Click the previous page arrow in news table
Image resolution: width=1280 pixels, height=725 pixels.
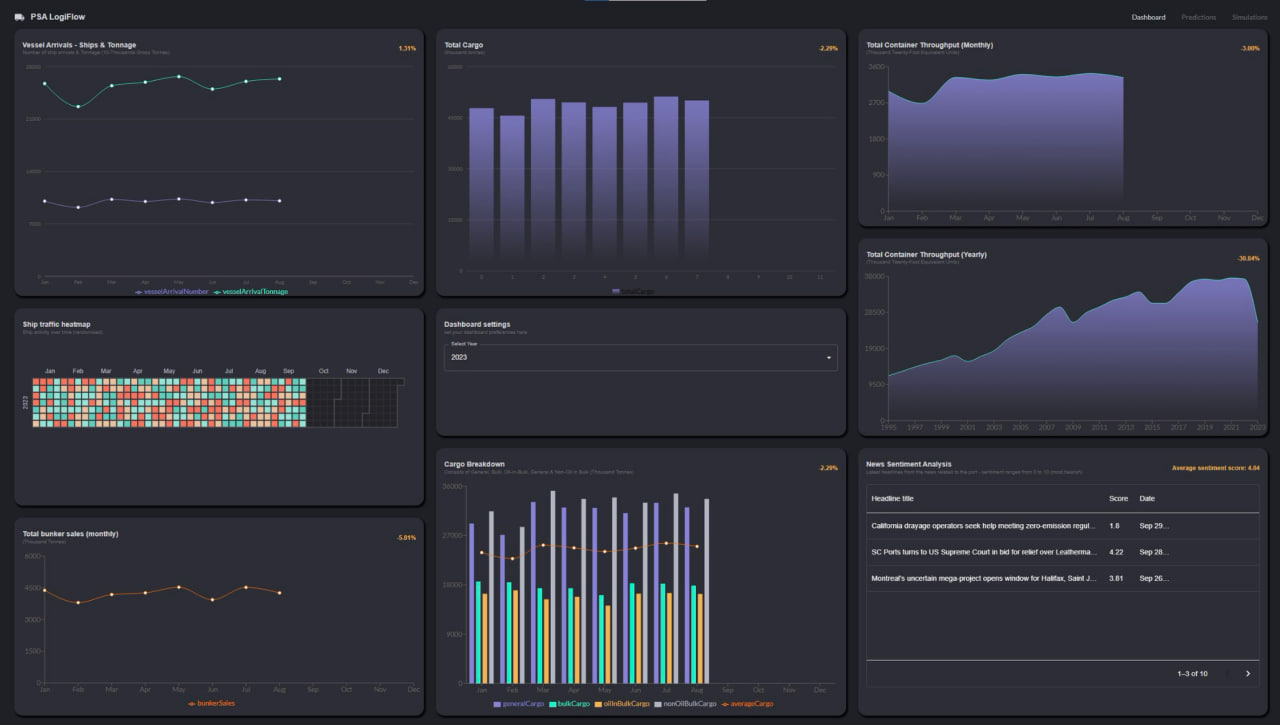tap(1227, 674)
